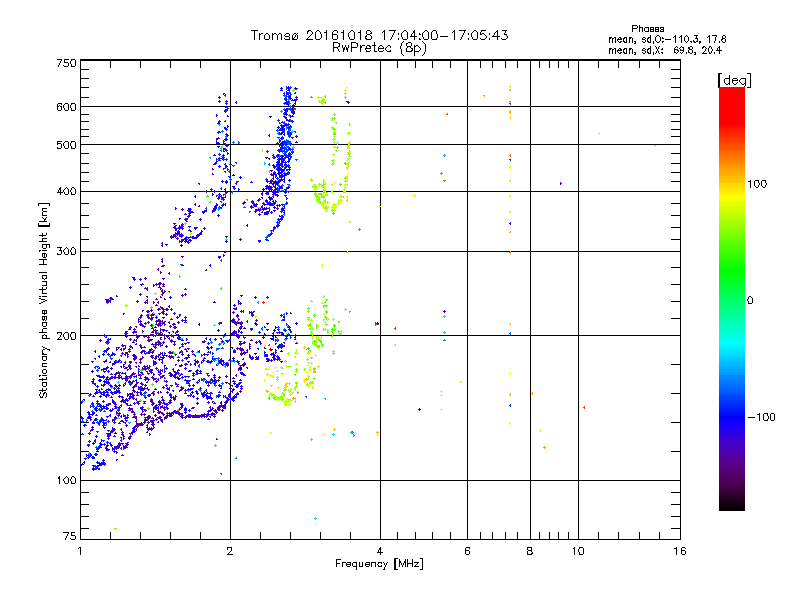Viewport: 800px width, 600px height.
Task: Click the y-axis label '500'
Action: [66, 145]
